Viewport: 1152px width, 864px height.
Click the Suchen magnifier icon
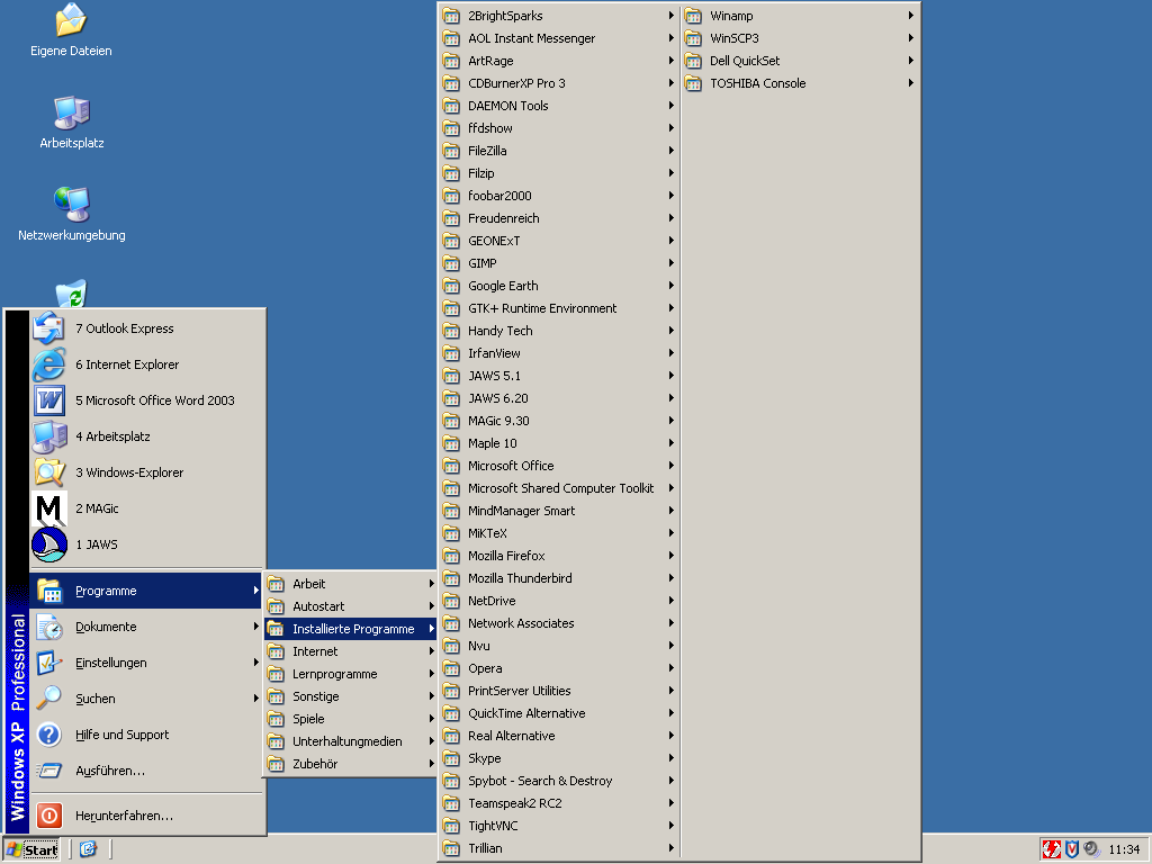tap(49, 699)
